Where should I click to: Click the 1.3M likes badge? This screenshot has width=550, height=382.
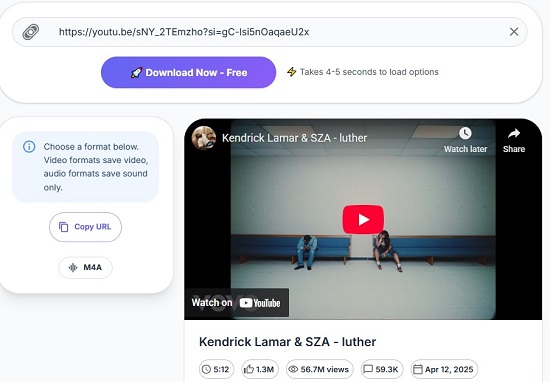(x=260, y=369)
